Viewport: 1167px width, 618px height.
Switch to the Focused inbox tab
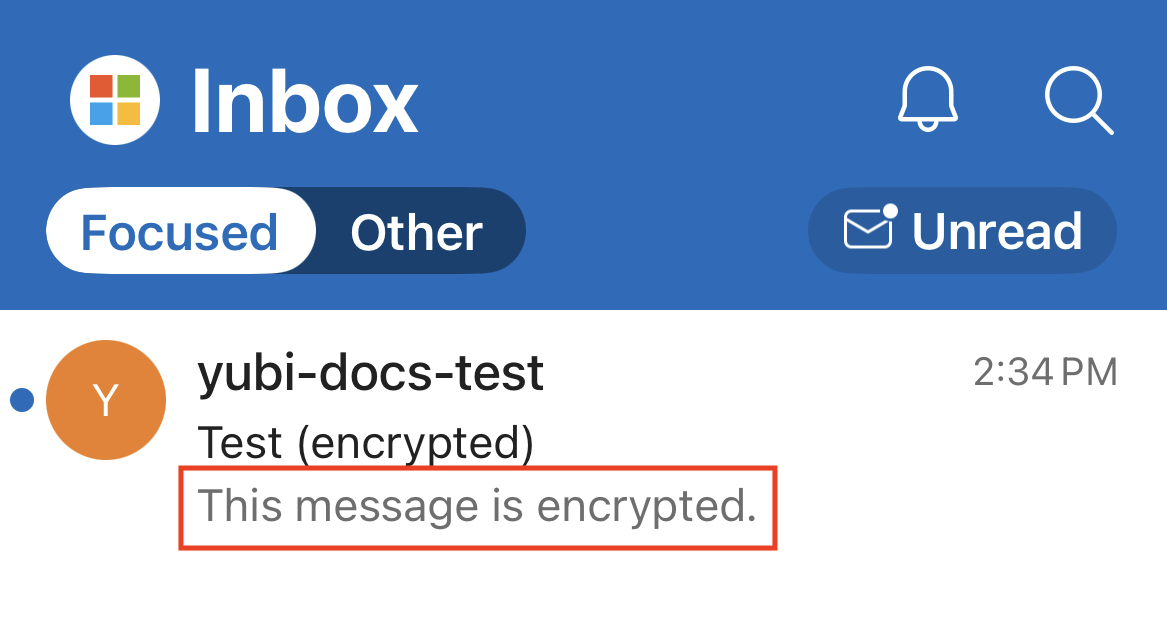point(179,232)
